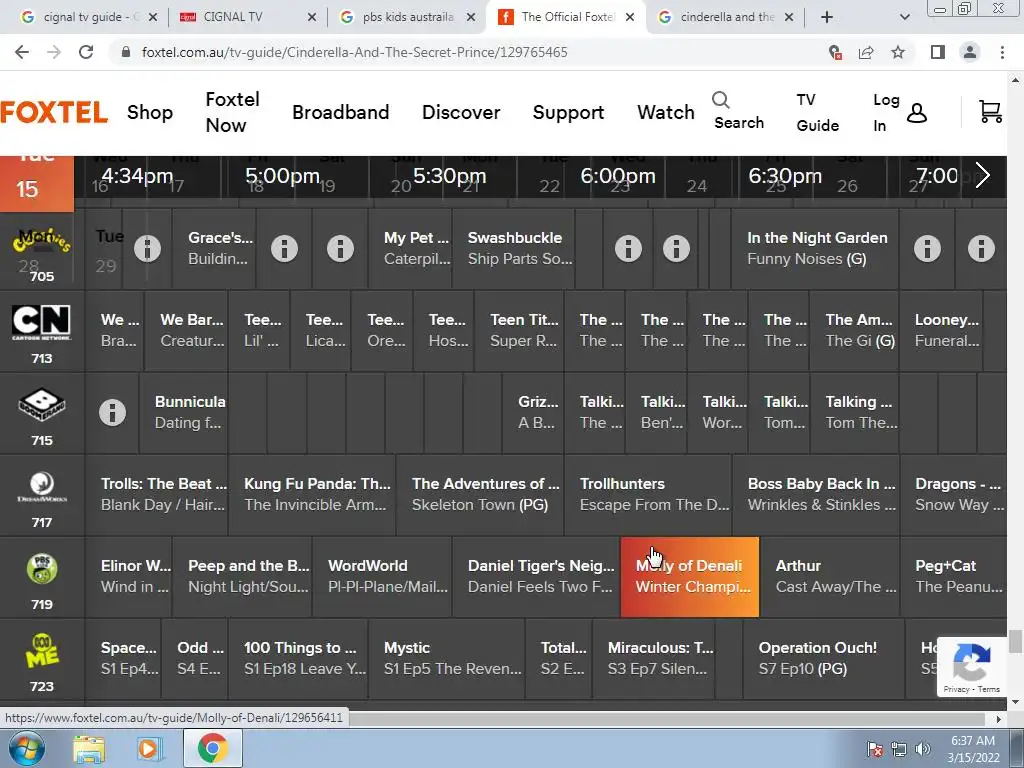Open 100 Things to listing
The height and width of the screenshot is (768, 1024).
point(298,658)
